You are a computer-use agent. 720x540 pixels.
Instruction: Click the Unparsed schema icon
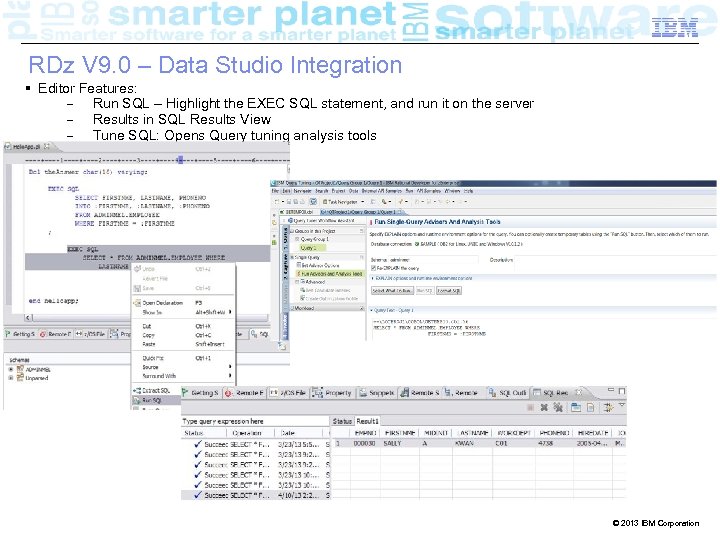pyautogui.click(x=20, y=378)
